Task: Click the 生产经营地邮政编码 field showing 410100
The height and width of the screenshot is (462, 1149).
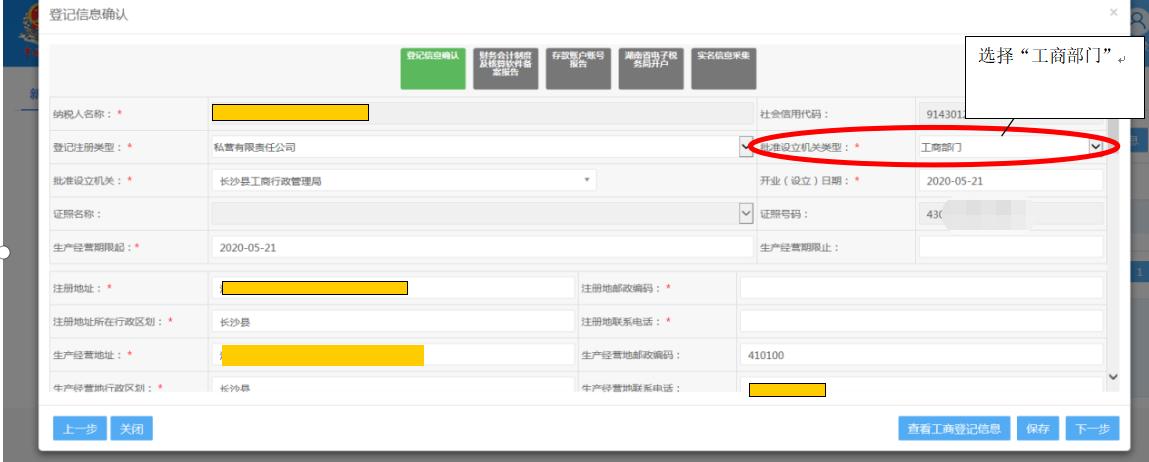Action: point(921,355)
